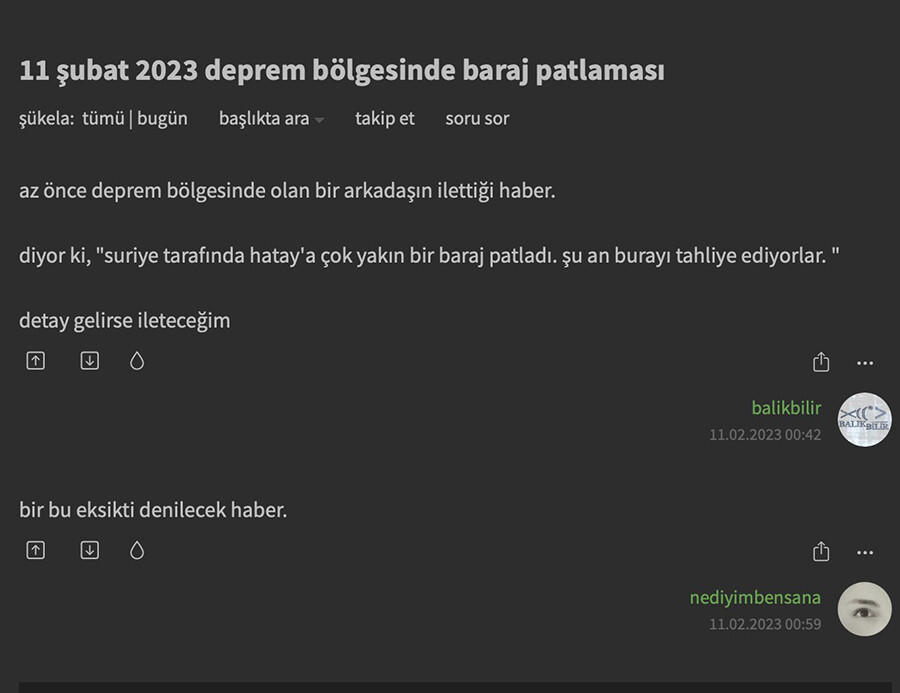Upvote the first entry with the up arrow
The height and width of the screenshot is (693, 900).
[x=34, y=360]
